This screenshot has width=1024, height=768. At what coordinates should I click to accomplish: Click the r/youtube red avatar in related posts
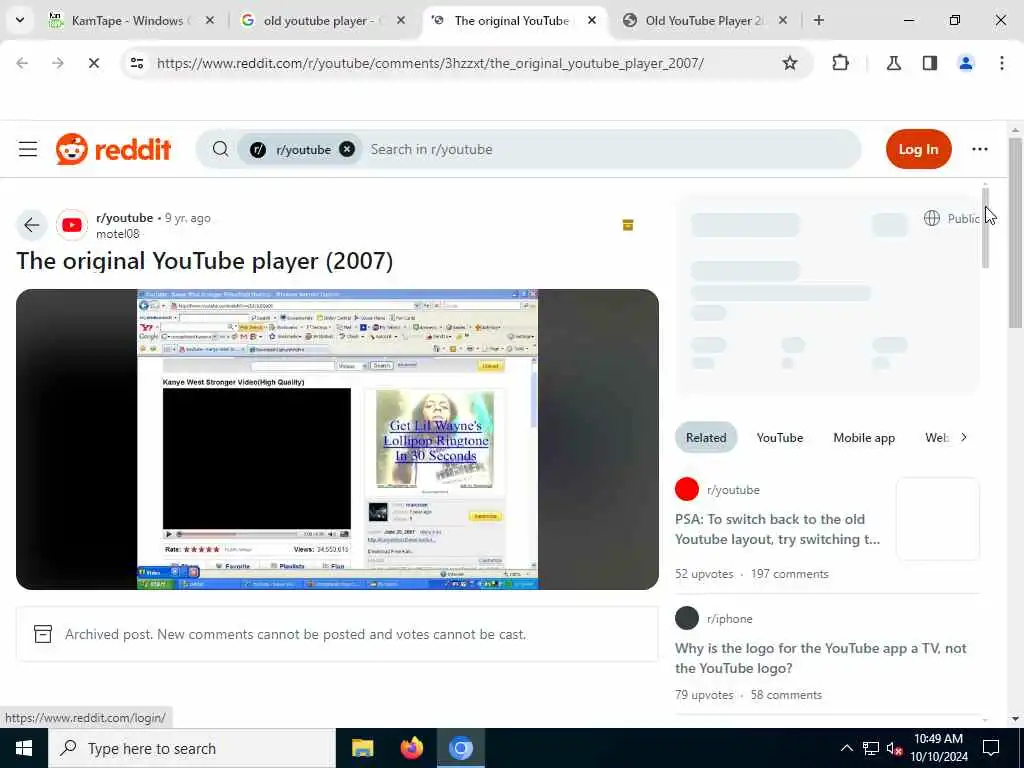(687, 489)
